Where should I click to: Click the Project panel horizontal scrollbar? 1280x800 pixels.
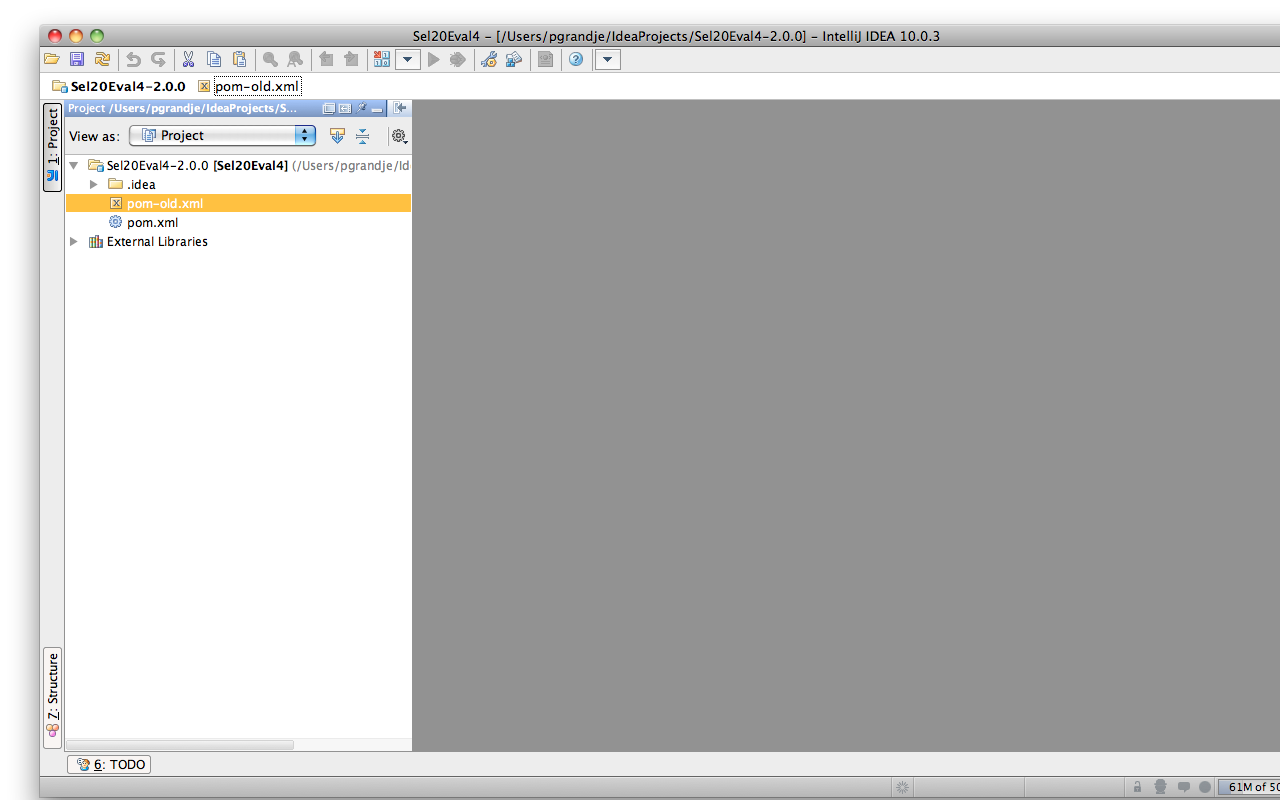pos(180,745)
